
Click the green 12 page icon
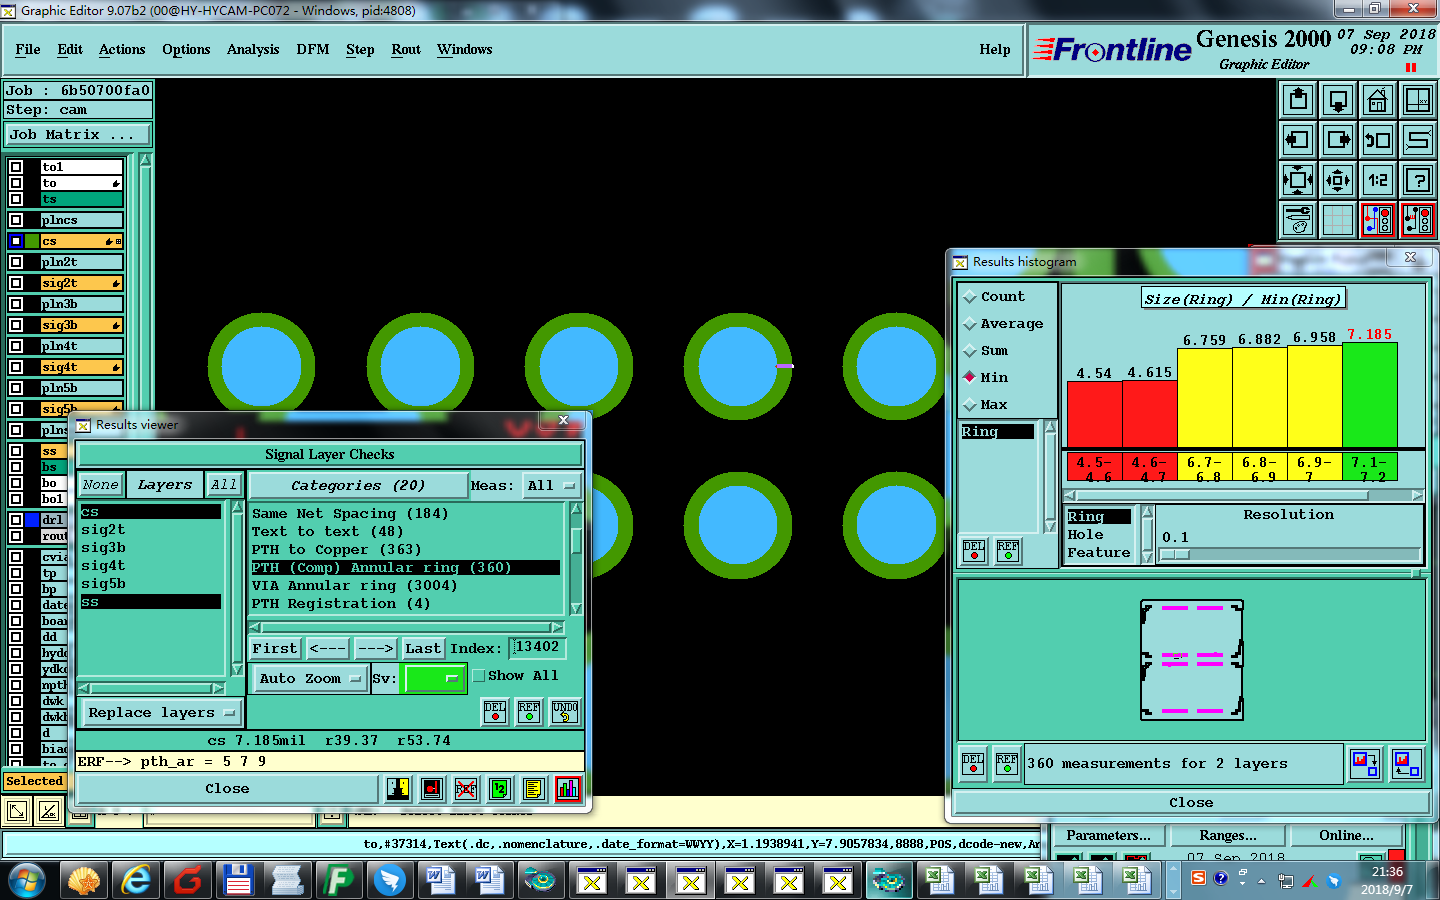tap(500, 789)
